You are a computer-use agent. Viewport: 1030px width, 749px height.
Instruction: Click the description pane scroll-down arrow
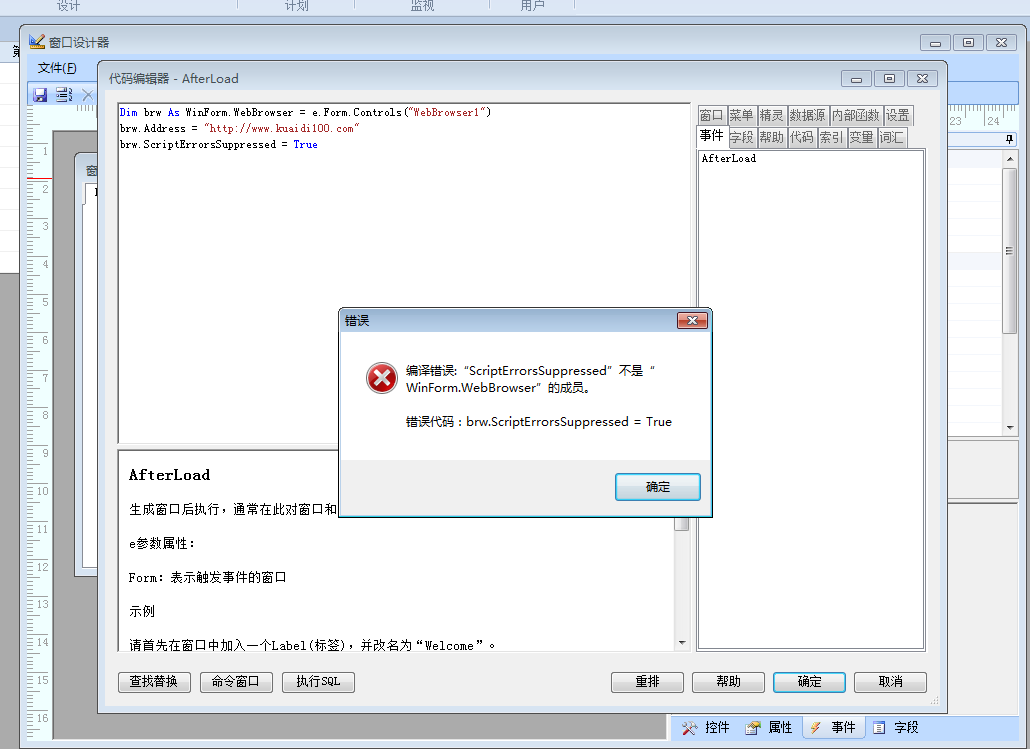pyautogui.click(x=682, y=643)
